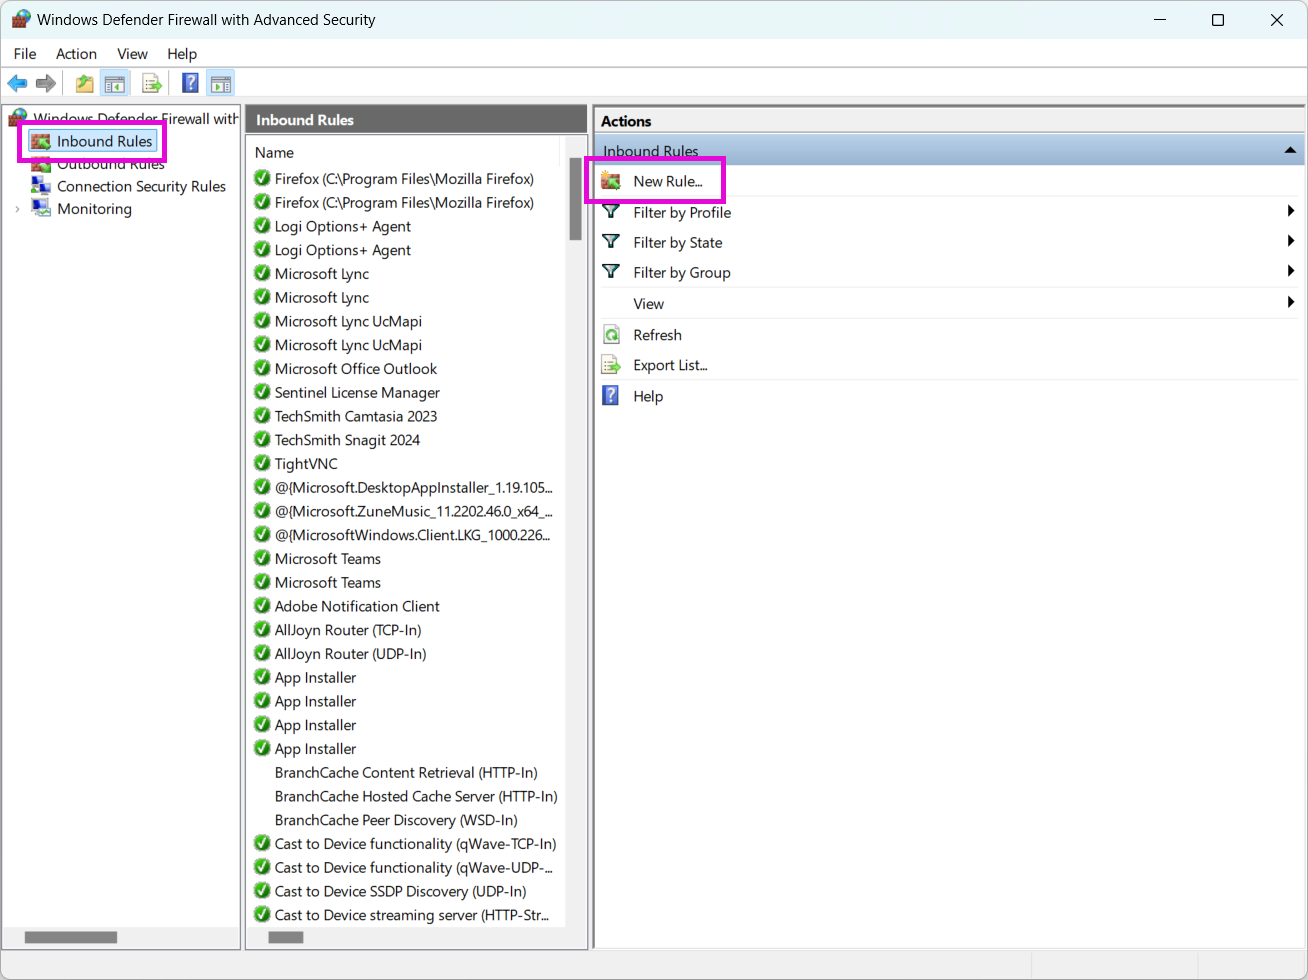Toggle the Show/Hide Action Pane toolbar icon

[x=221, y=83]
